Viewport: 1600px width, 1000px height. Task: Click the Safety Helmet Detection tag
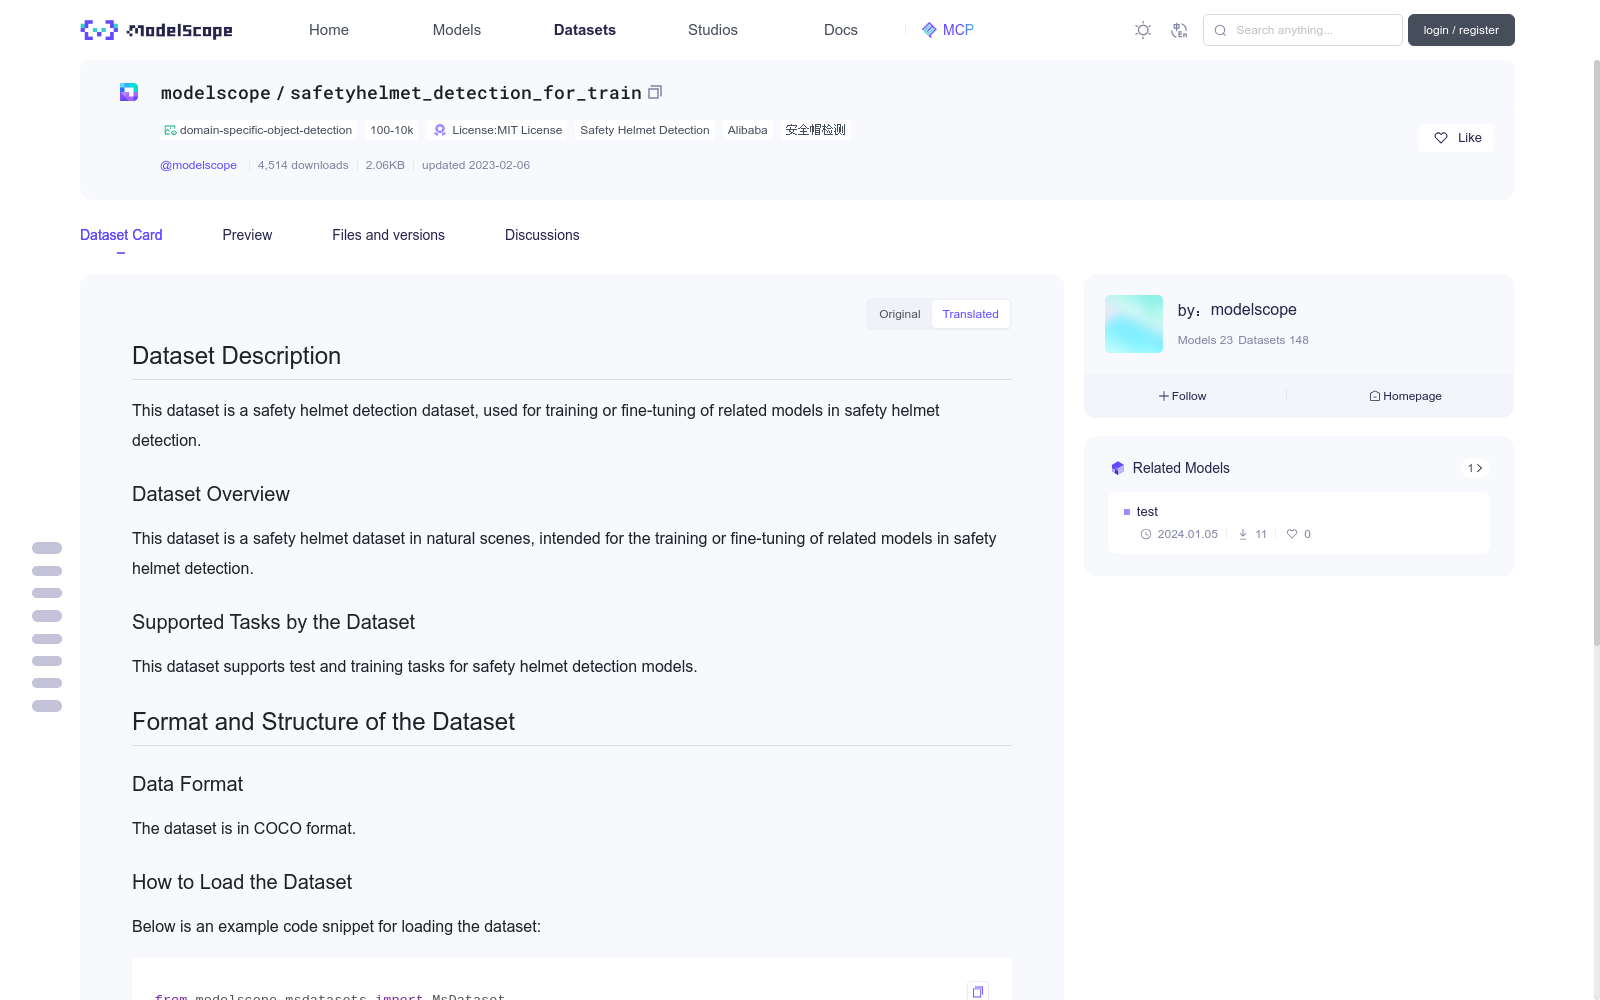pyautogui.click(x=645, y=130)
